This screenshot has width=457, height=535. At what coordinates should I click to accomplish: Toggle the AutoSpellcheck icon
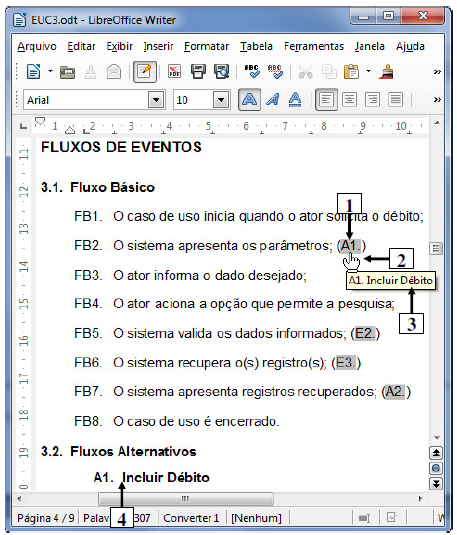tap(275, 72)
